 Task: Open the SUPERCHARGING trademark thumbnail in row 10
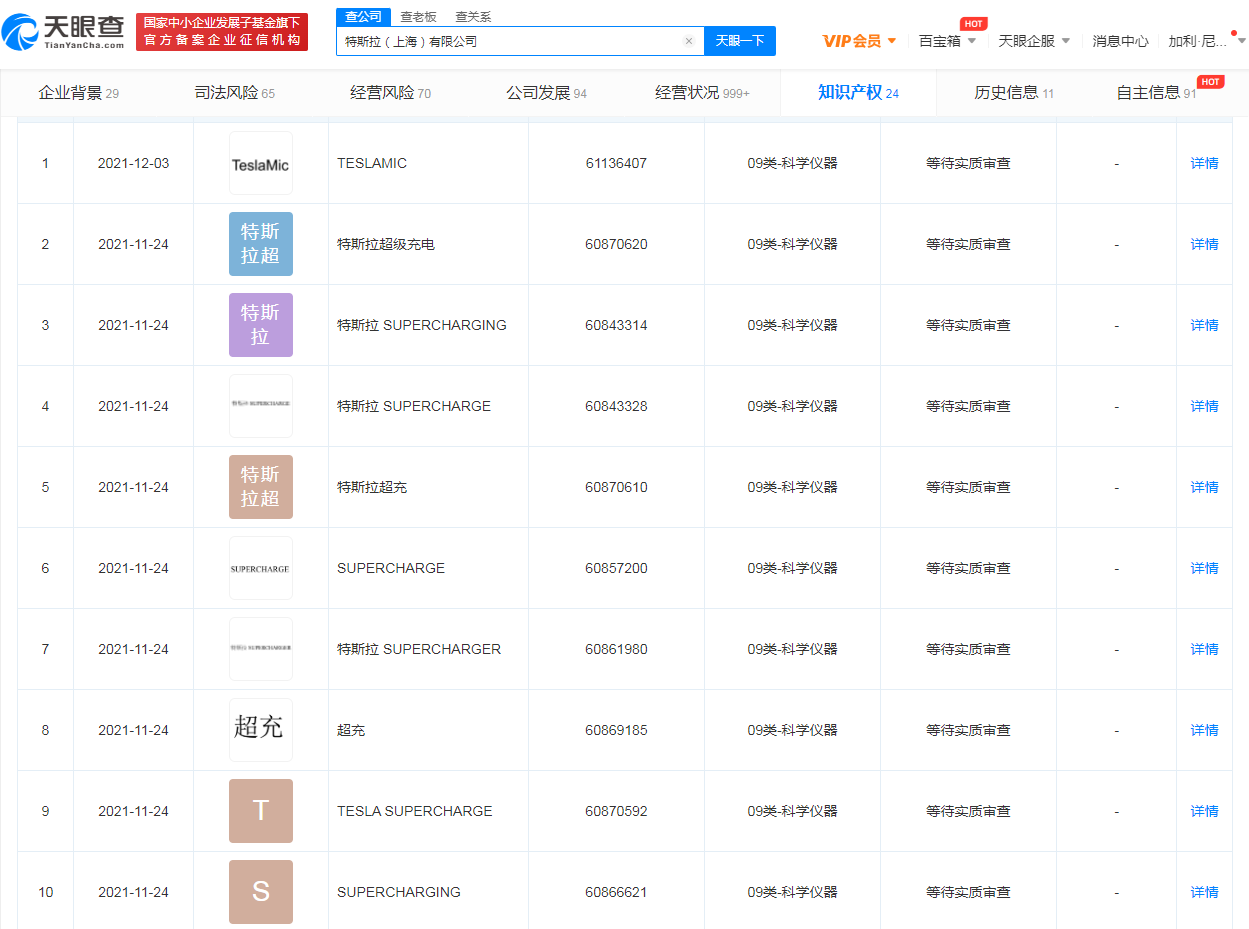(261, 892)
